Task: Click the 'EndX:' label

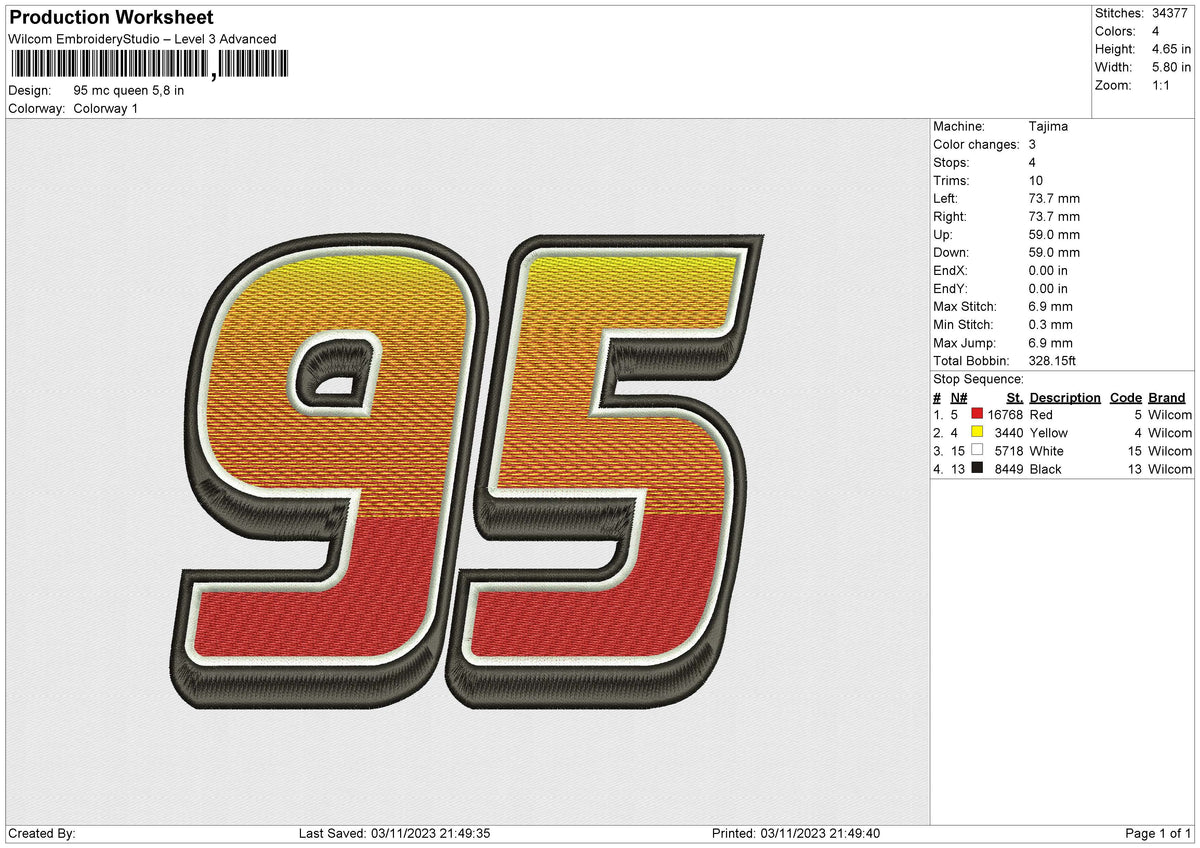Action: click(x=951, y=270)
